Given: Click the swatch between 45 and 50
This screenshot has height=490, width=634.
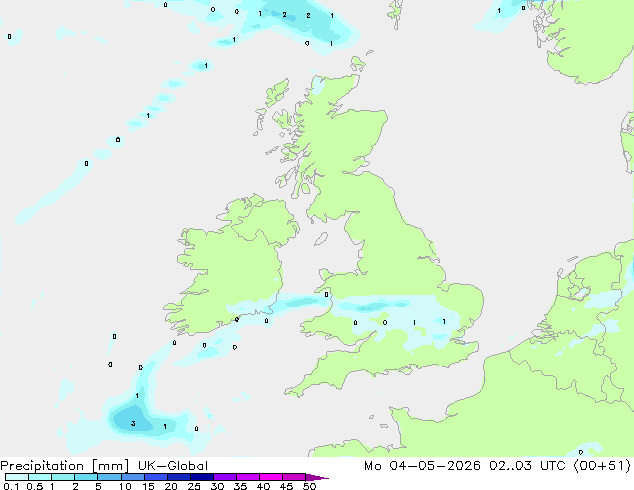Looking at the screenshot, I should pyautogui.click(x=294, y=477).
